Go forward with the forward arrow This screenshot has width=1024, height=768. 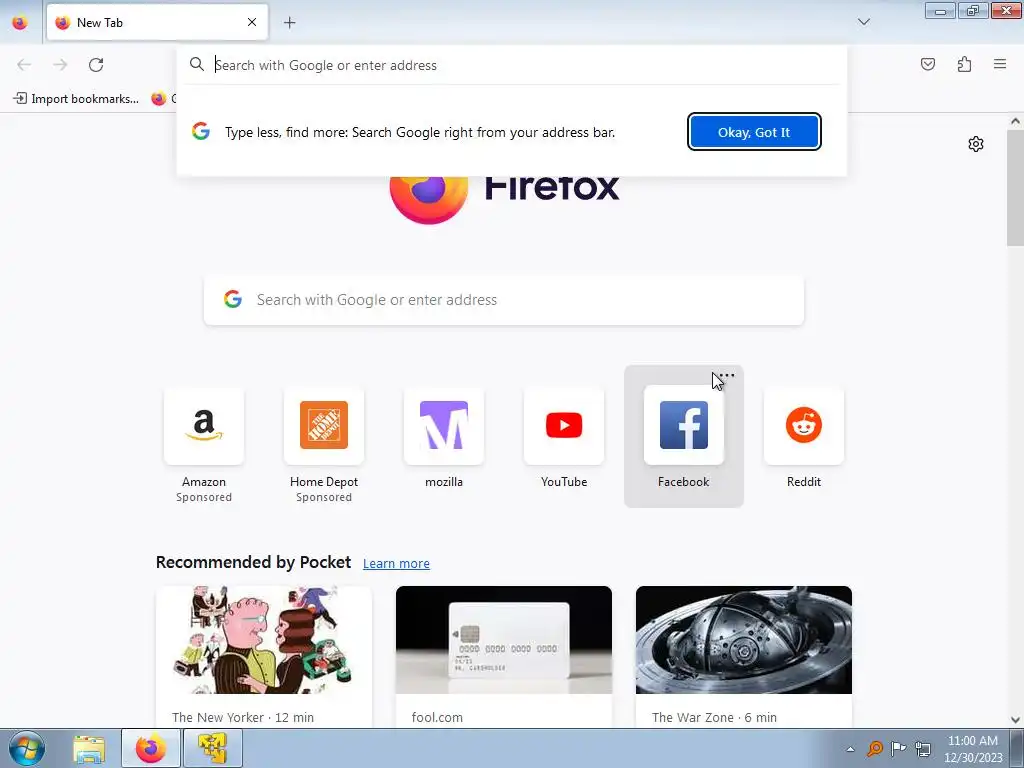pyautogui.click(x=60, y=64)
